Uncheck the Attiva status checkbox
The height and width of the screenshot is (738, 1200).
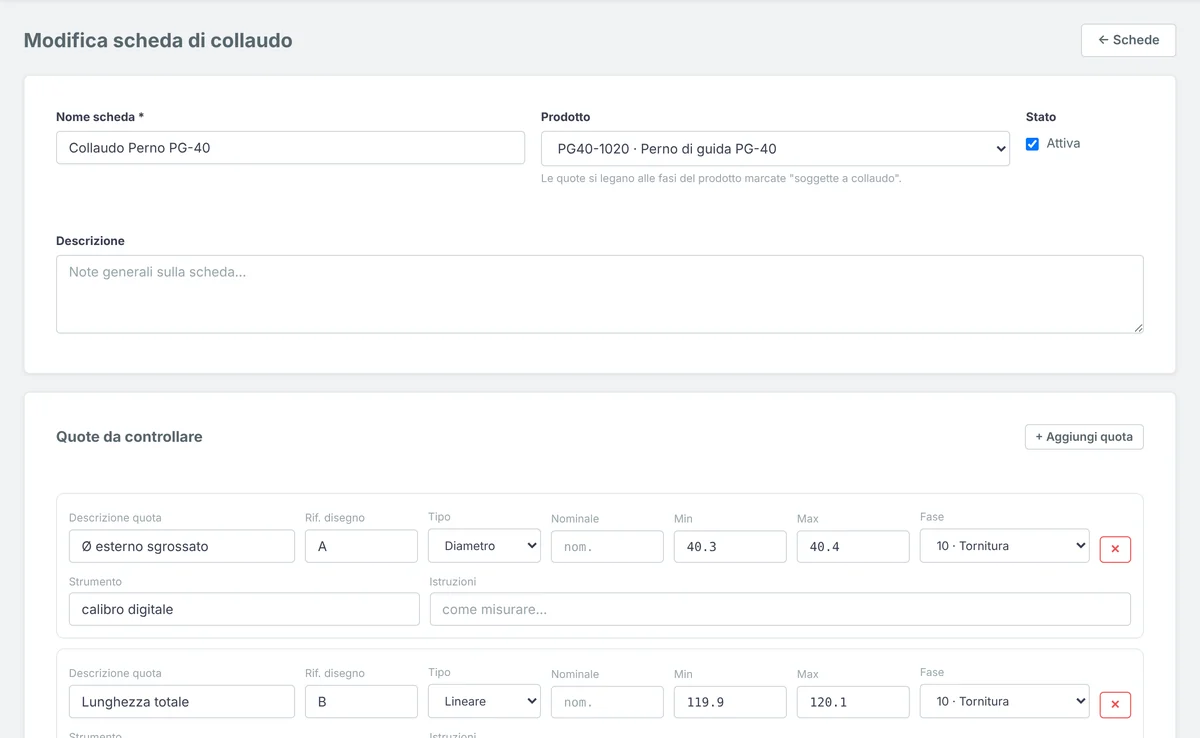point(1032,144)
